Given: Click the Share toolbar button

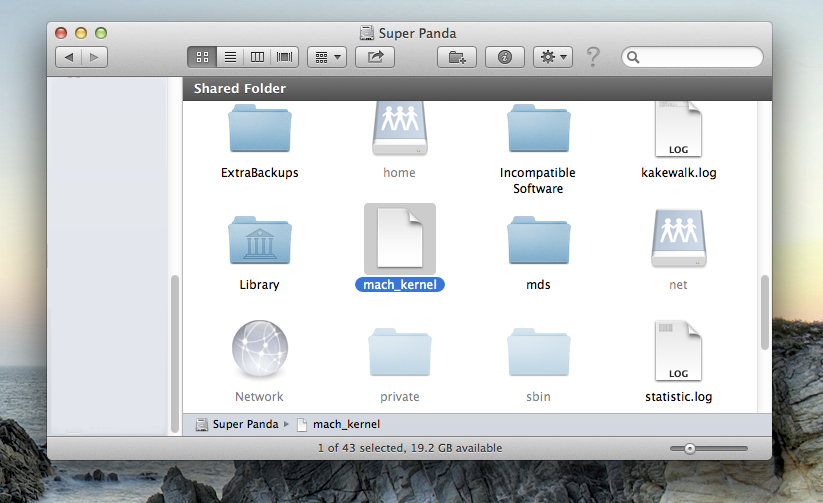Looking at the screenshot, I should pos(375,57).
